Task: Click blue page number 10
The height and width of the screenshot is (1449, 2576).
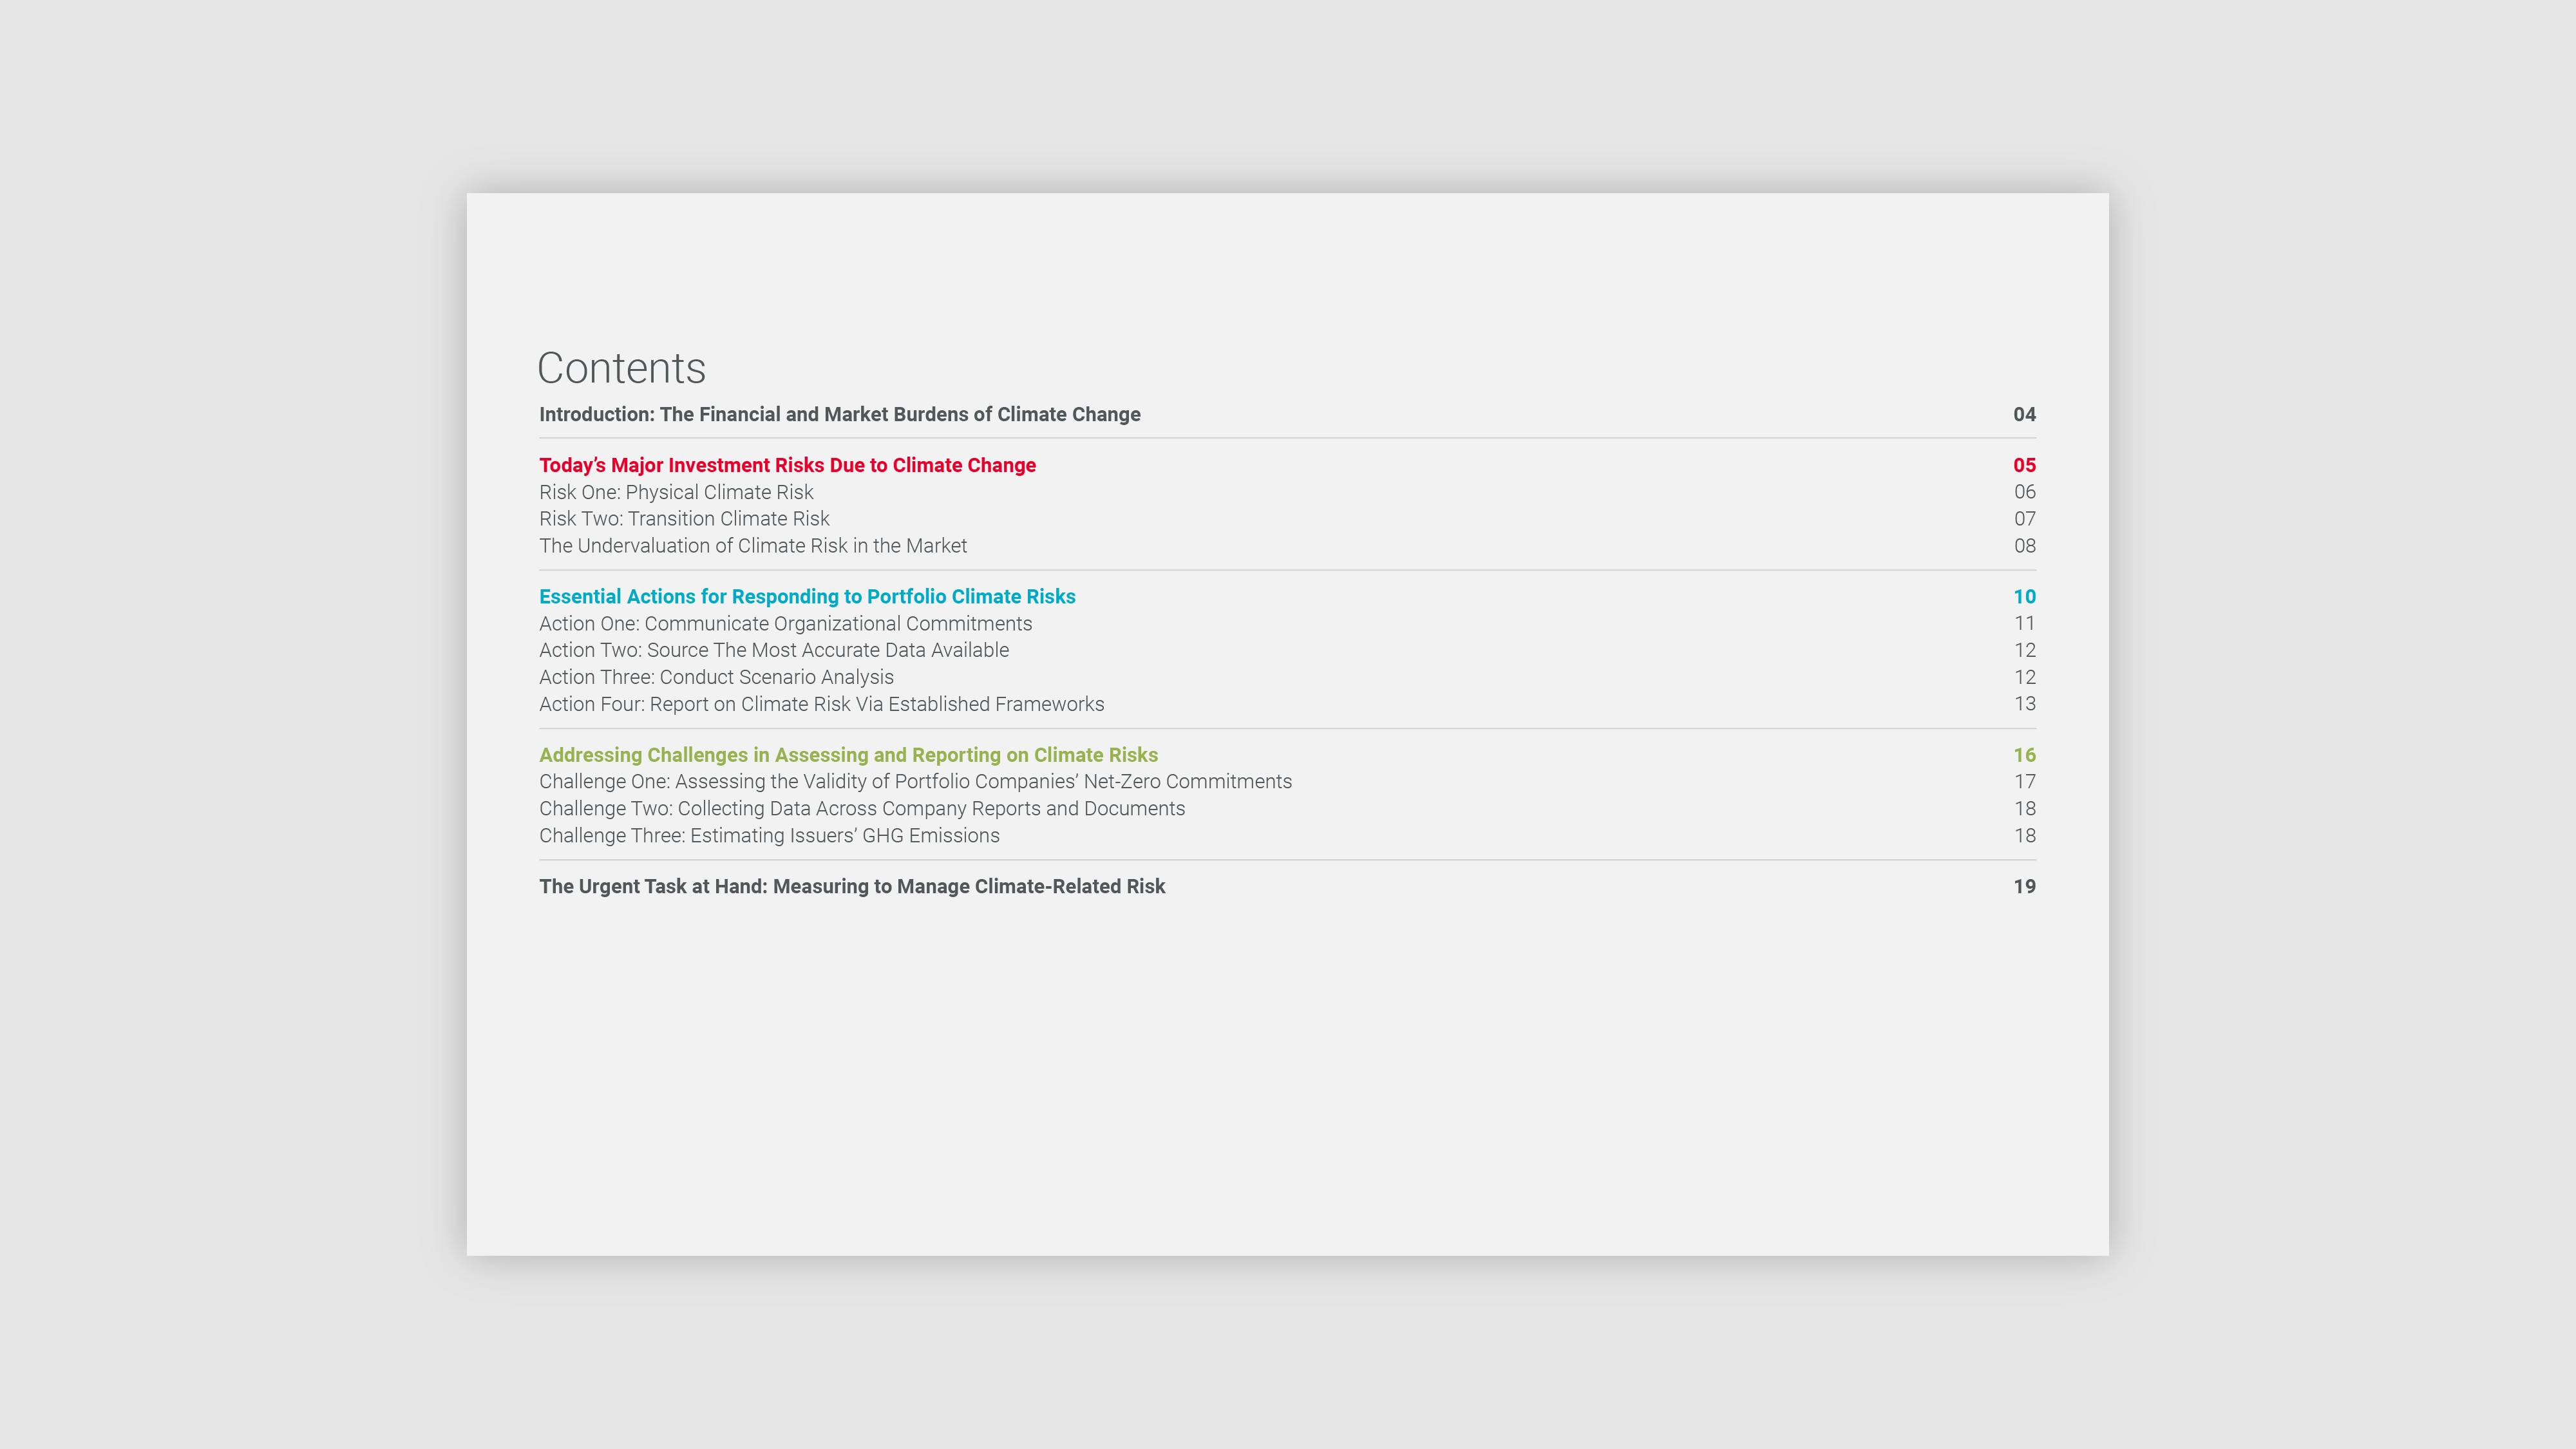Action: [2024, 597]
